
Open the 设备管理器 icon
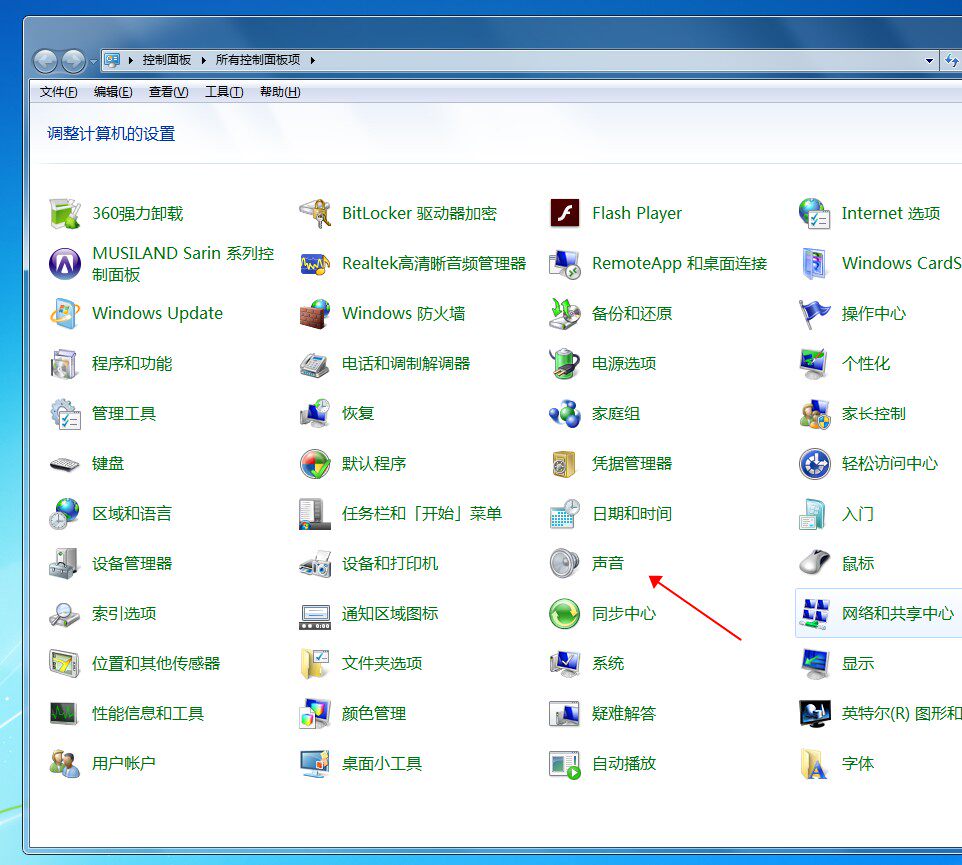[64, 564]
